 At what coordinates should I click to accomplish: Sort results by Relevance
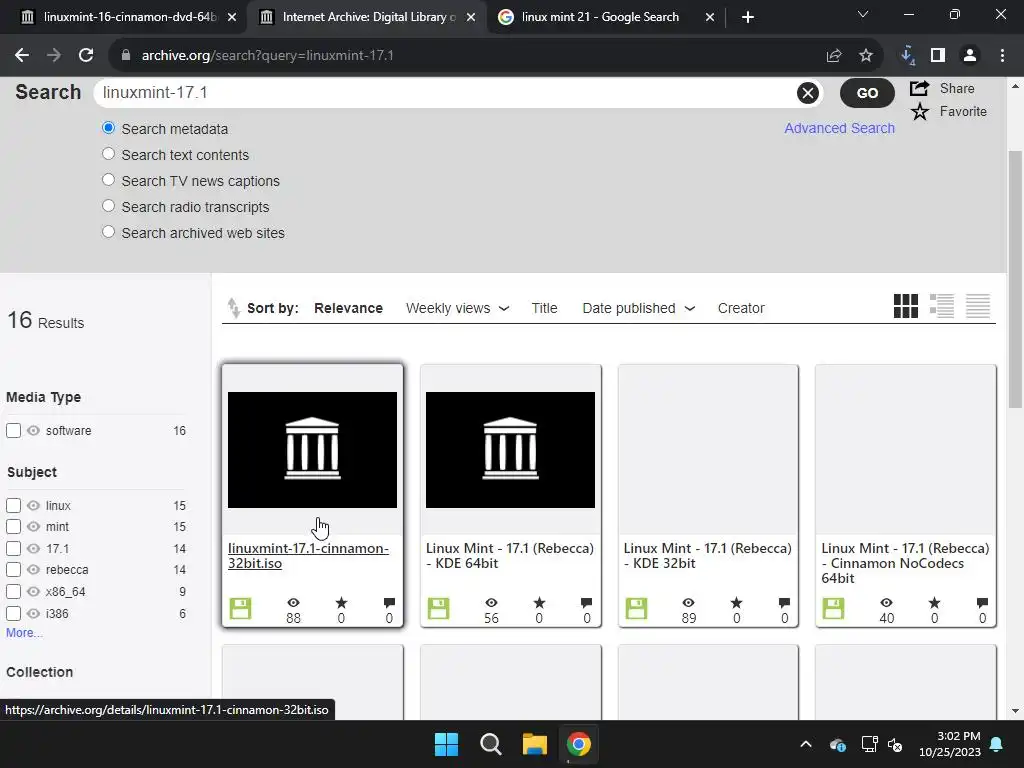coord(348,308)
